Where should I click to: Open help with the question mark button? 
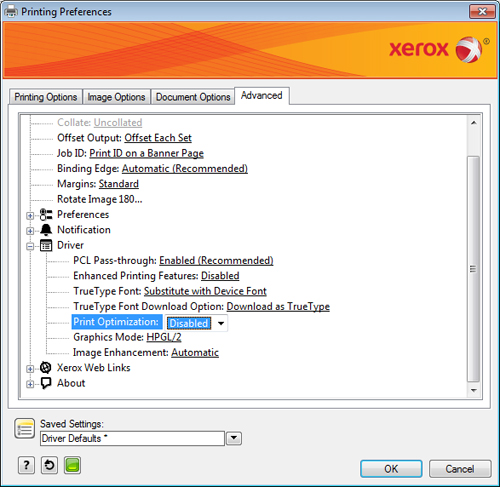click(x=26, y=465)
